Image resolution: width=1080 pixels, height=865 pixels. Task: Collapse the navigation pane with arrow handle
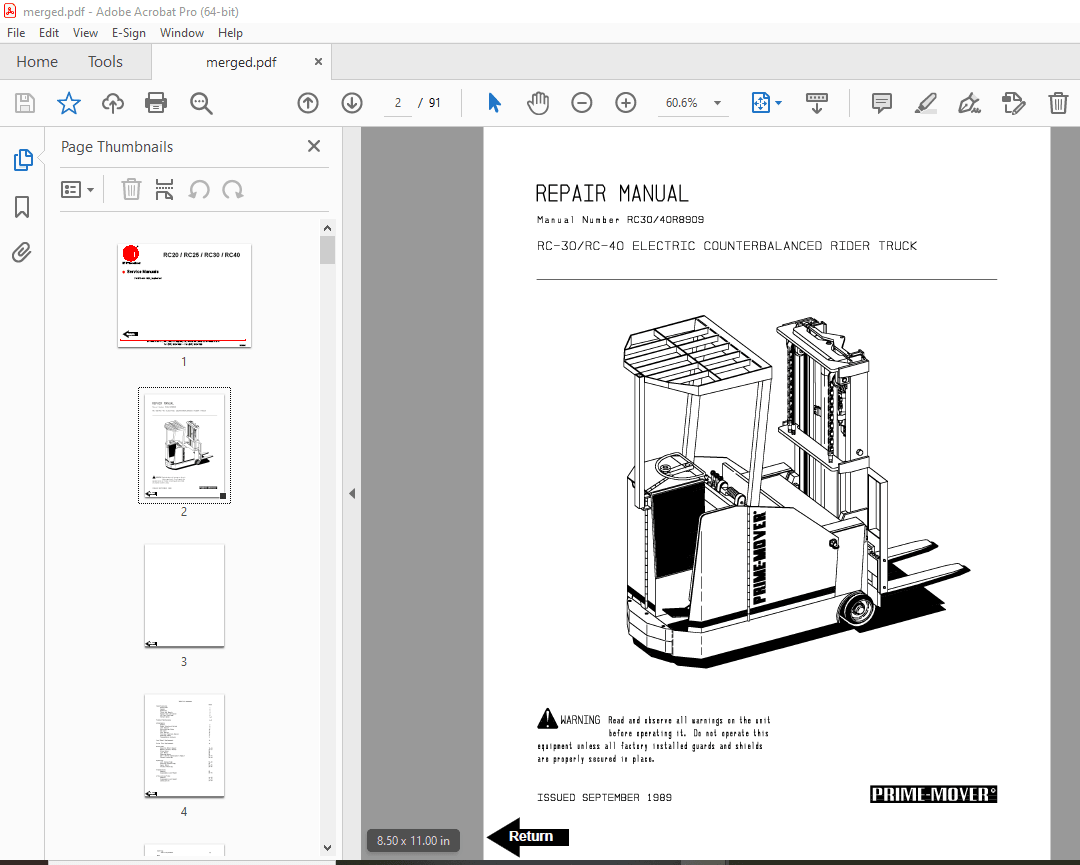tap(351, 493)
